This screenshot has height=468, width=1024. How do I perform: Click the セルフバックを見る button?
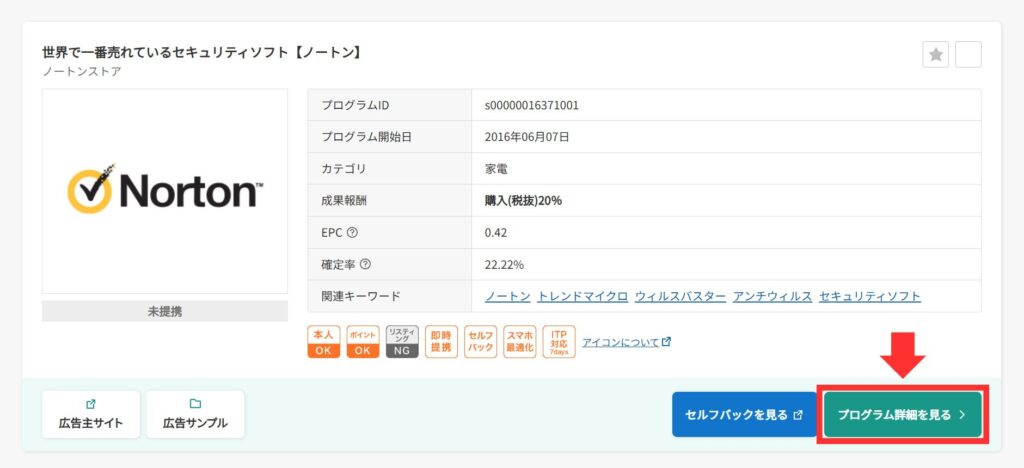744,414
